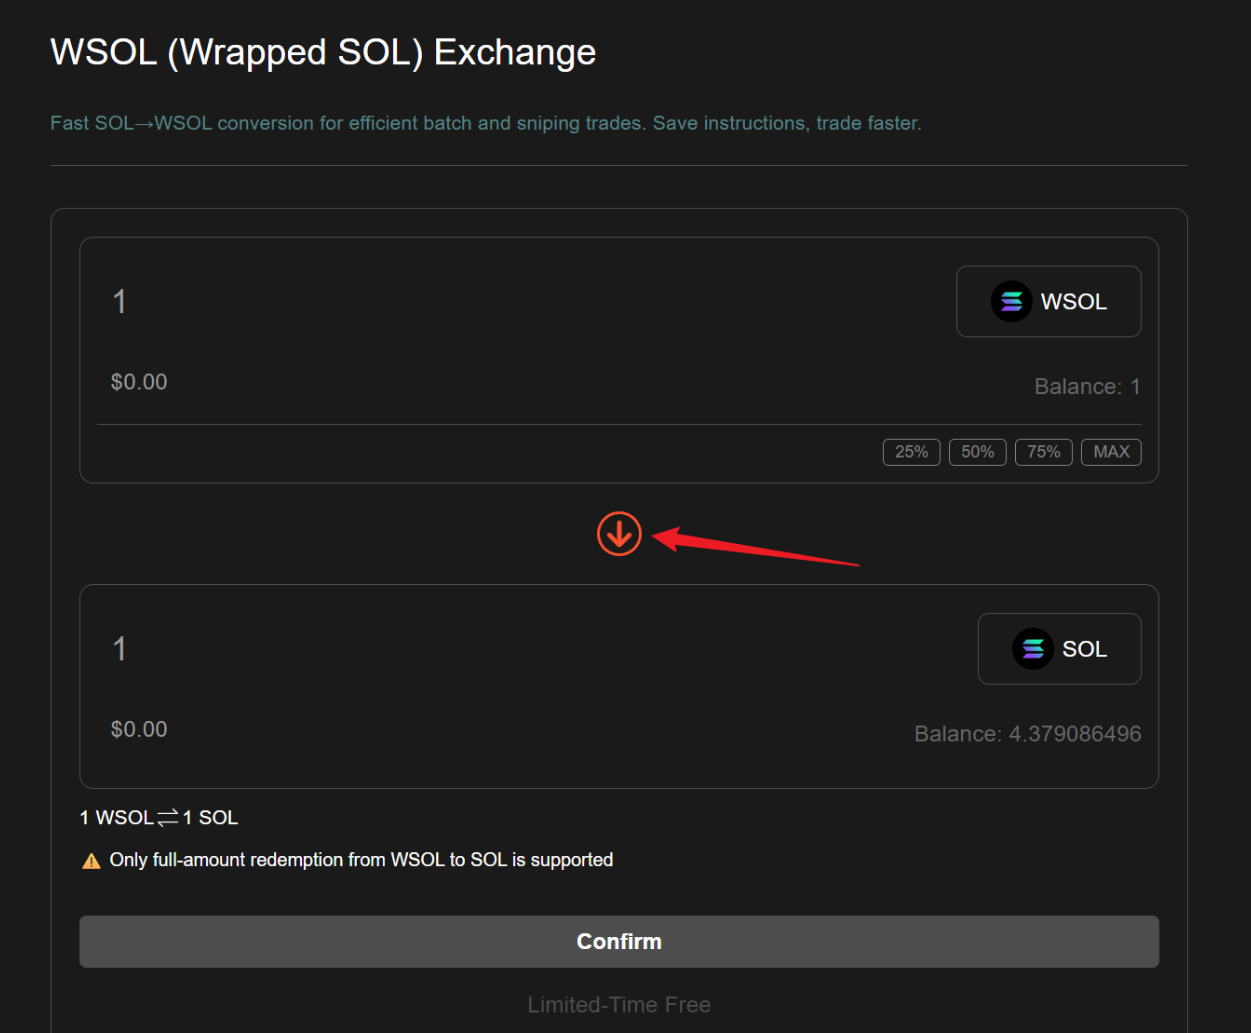Screen dimensions: 1251x1033
Task: Open the SOL token selection dropdown
Action: (1059, 648)
